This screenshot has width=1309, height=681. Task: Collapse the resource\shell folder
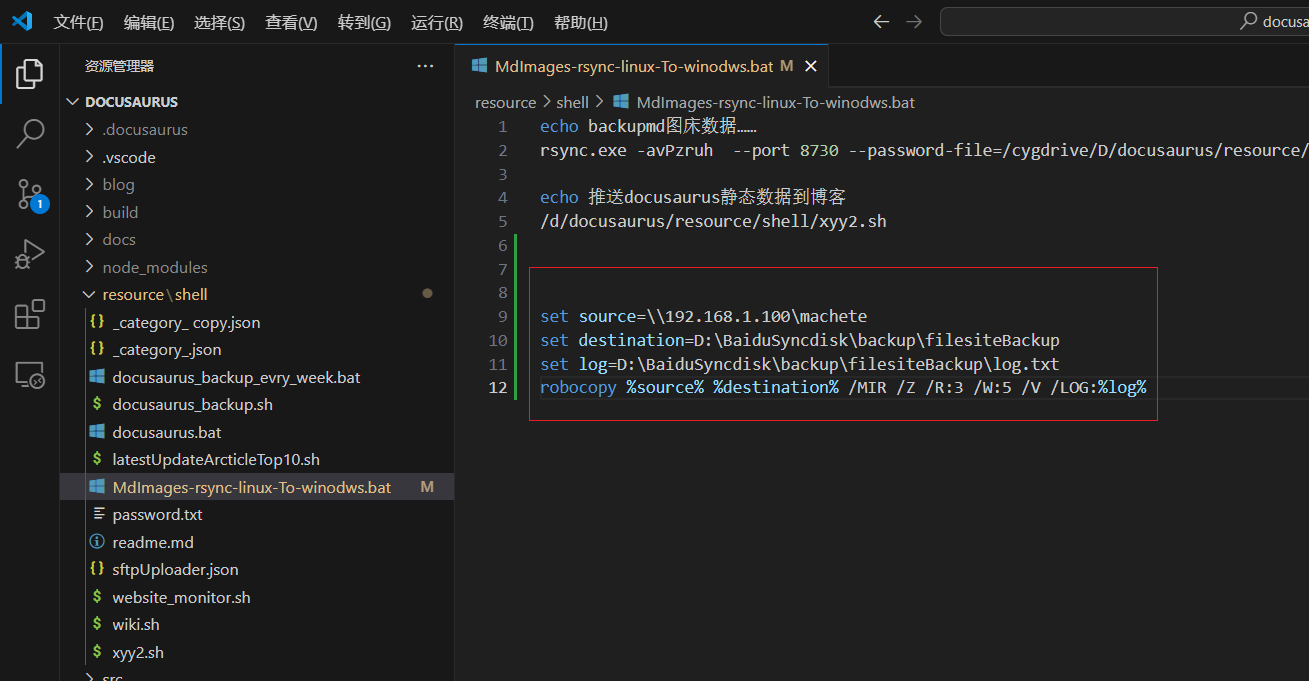tap(90, 294)
